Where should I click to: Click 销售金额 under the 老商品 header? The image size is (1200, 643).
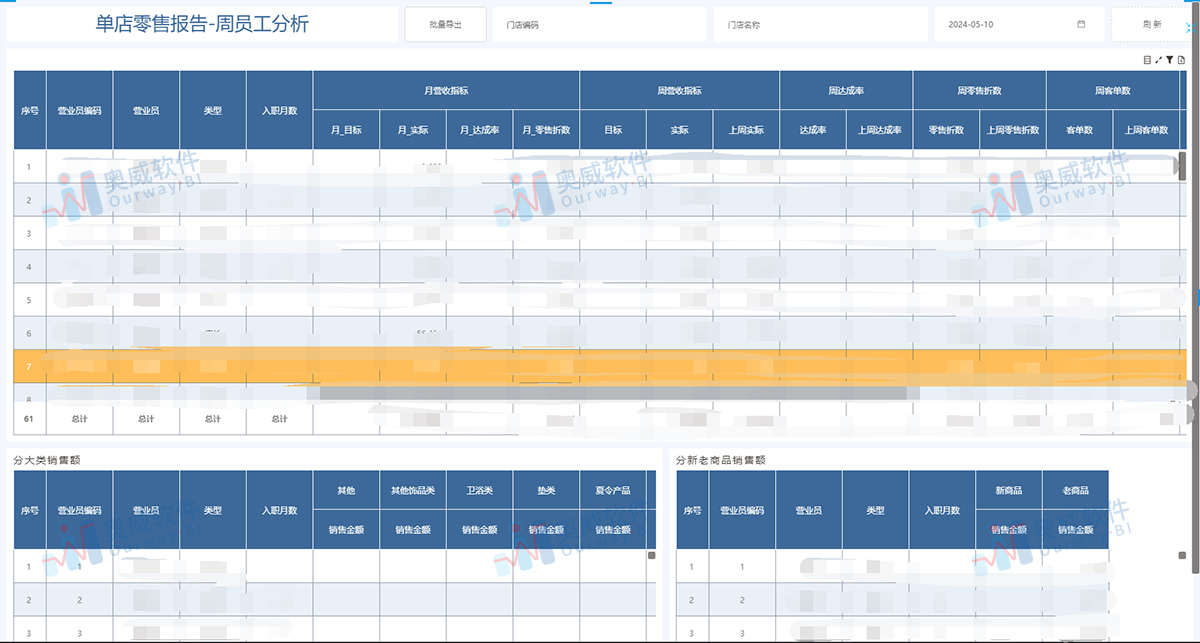(1075, 530)
